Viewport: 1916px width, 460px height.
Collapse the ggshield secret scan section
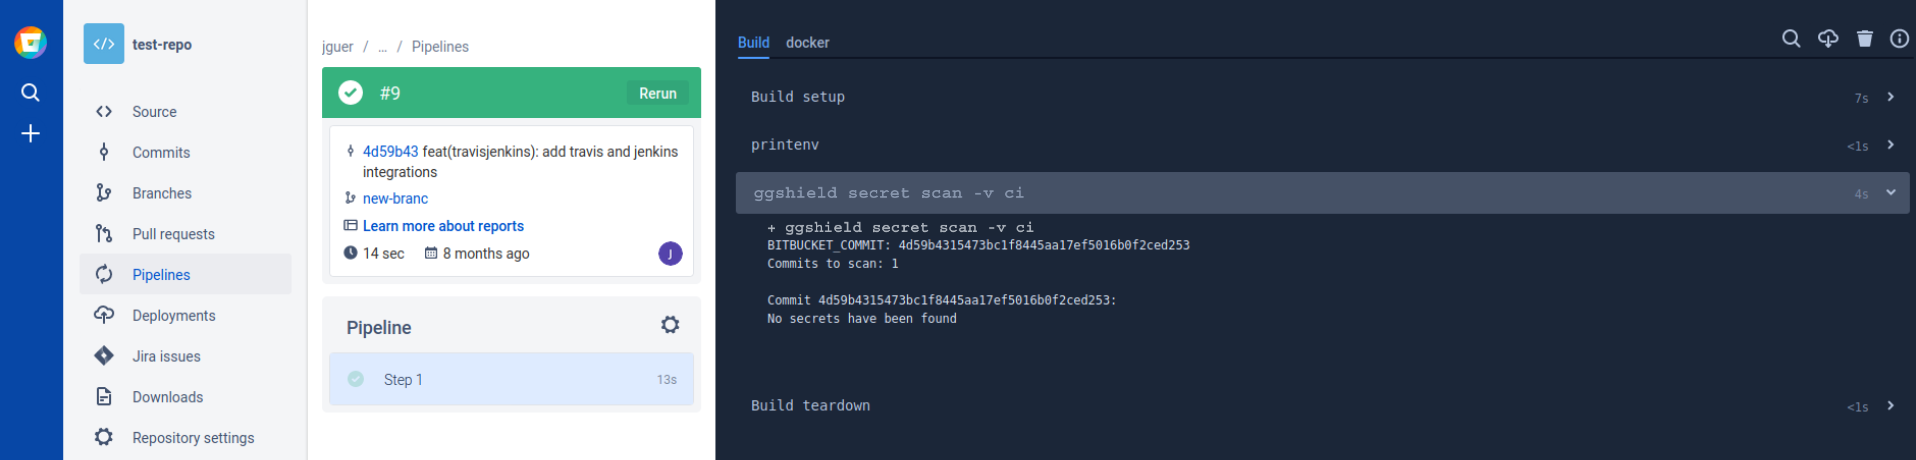click(x=1323, y=193)
